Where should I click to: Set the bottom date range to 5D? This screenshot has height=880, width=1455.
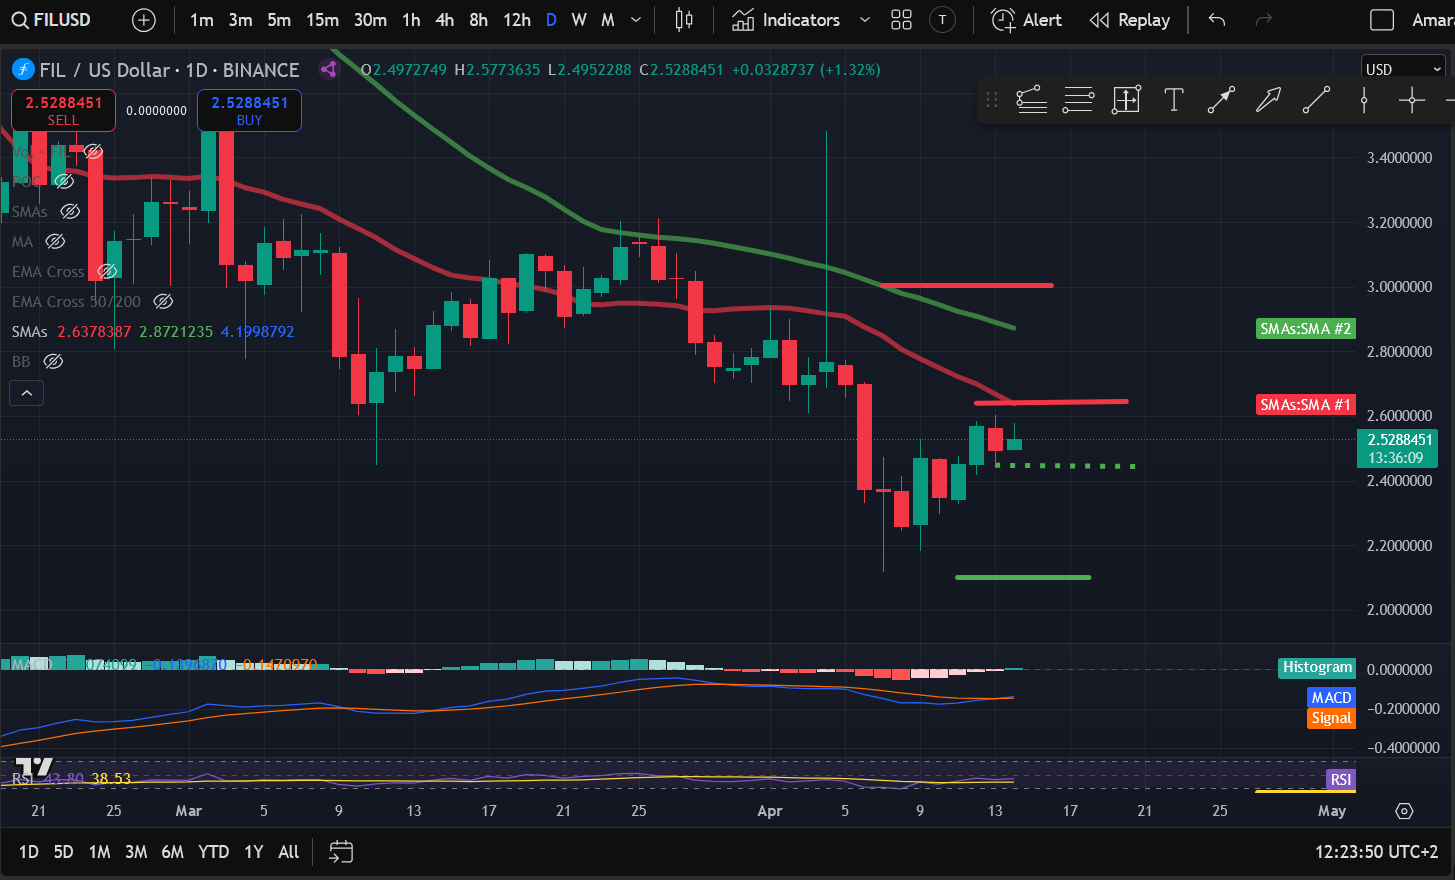(63, 852)
